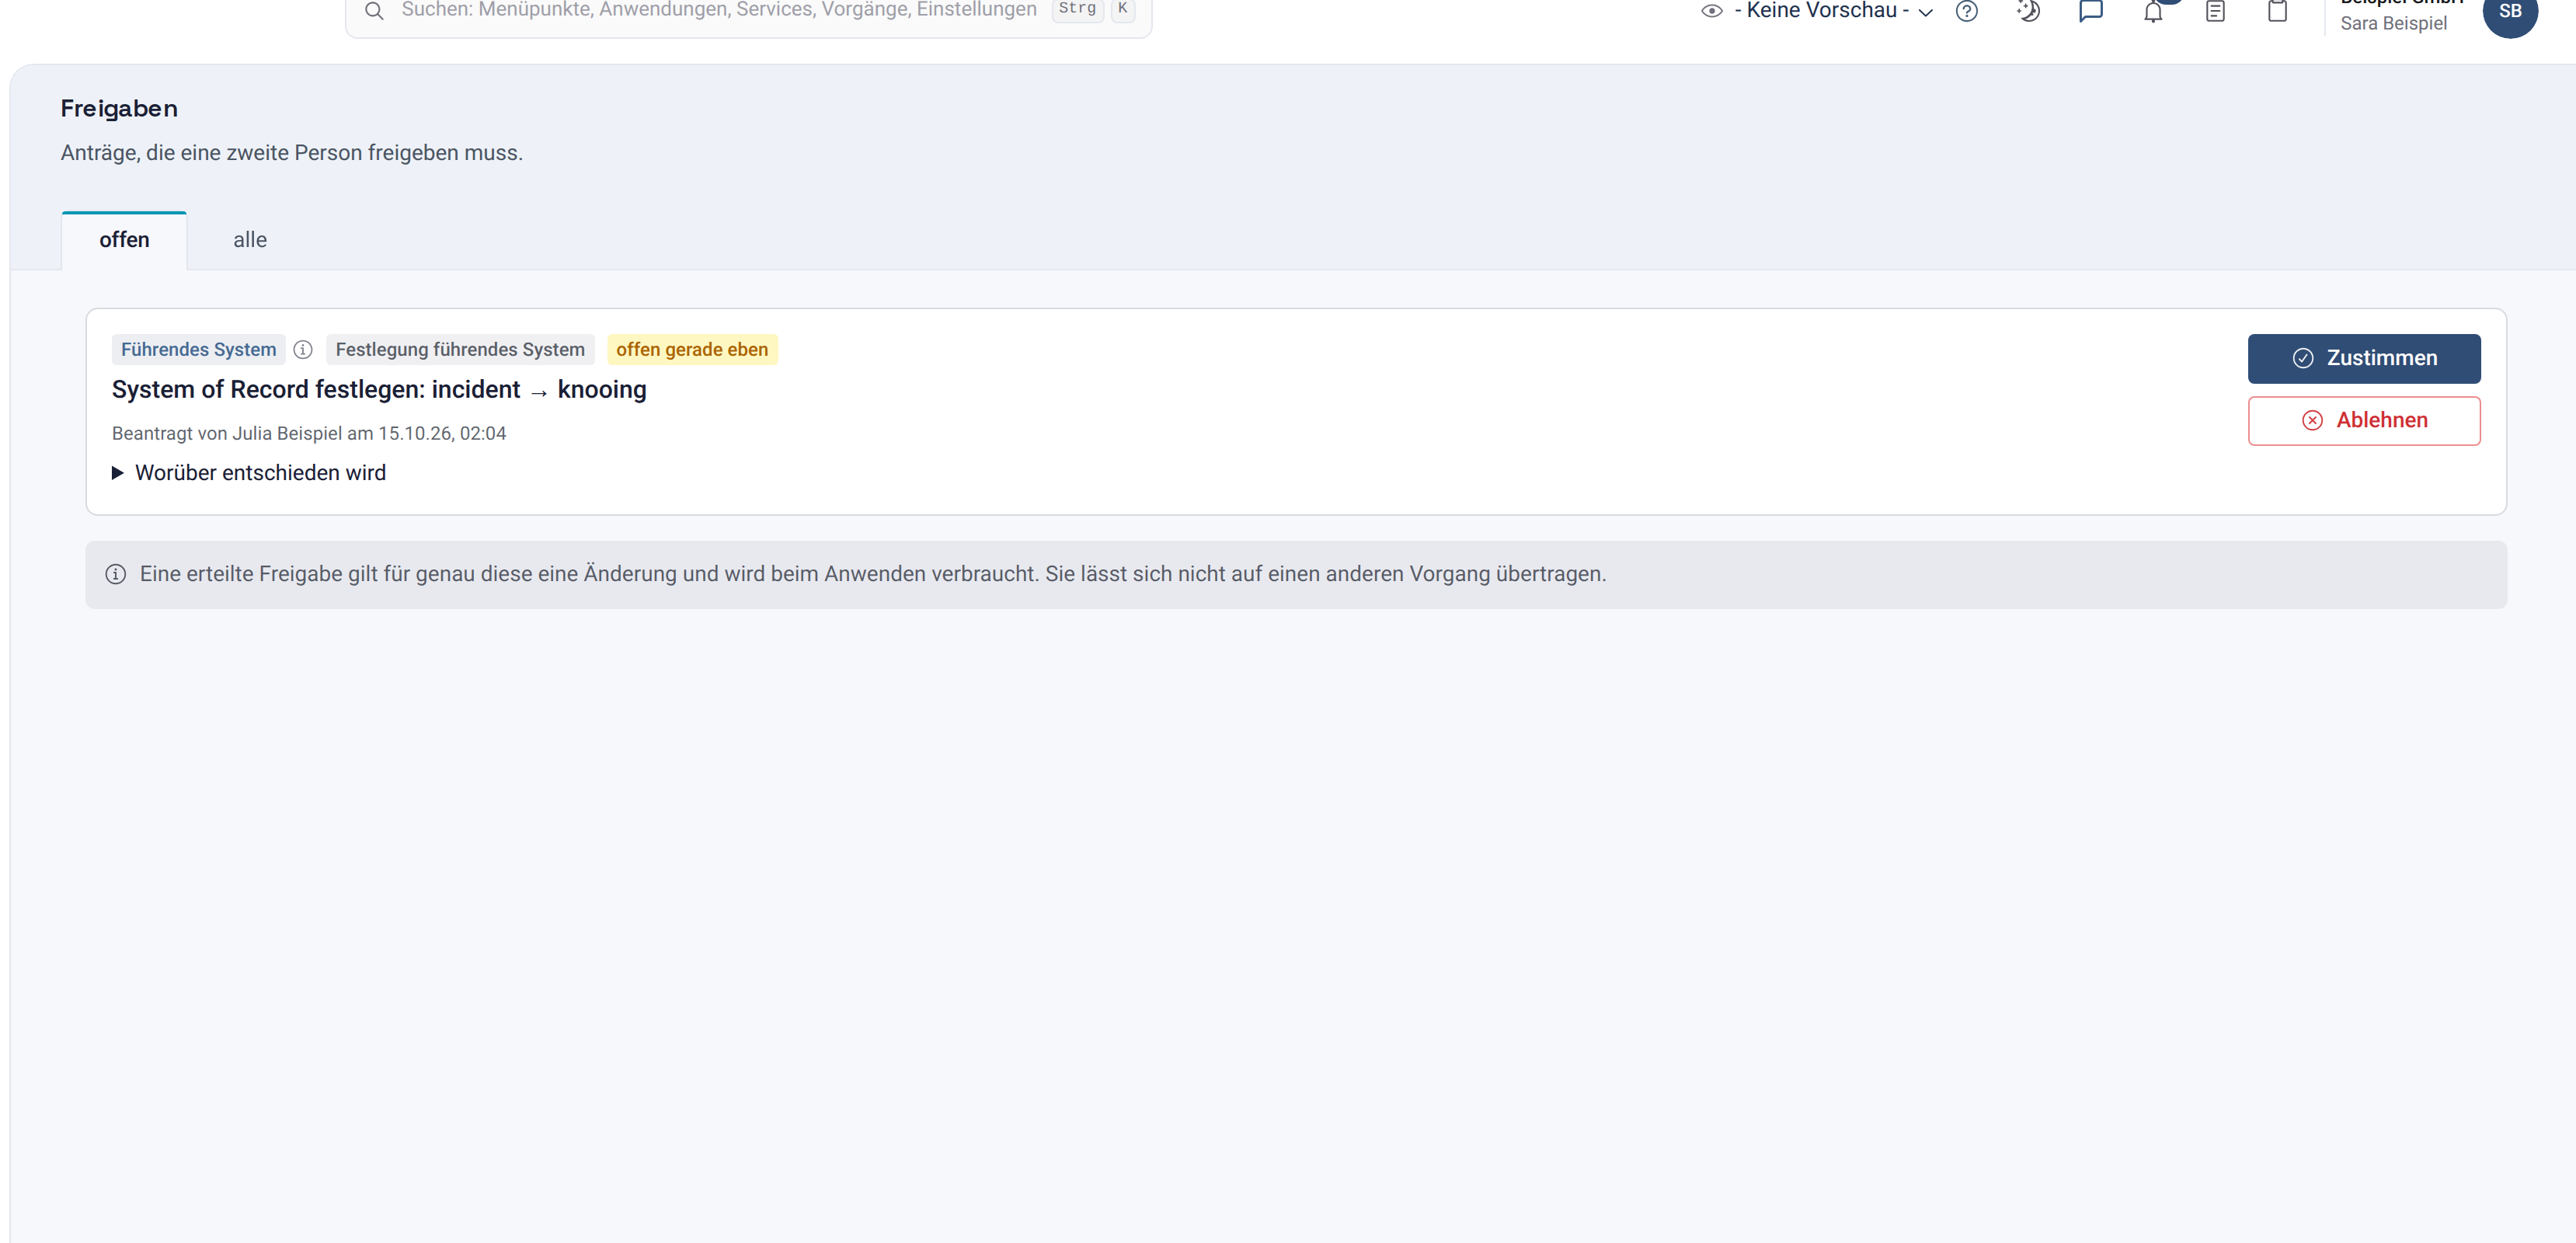Open help via question mark icon

point(1966,11)
